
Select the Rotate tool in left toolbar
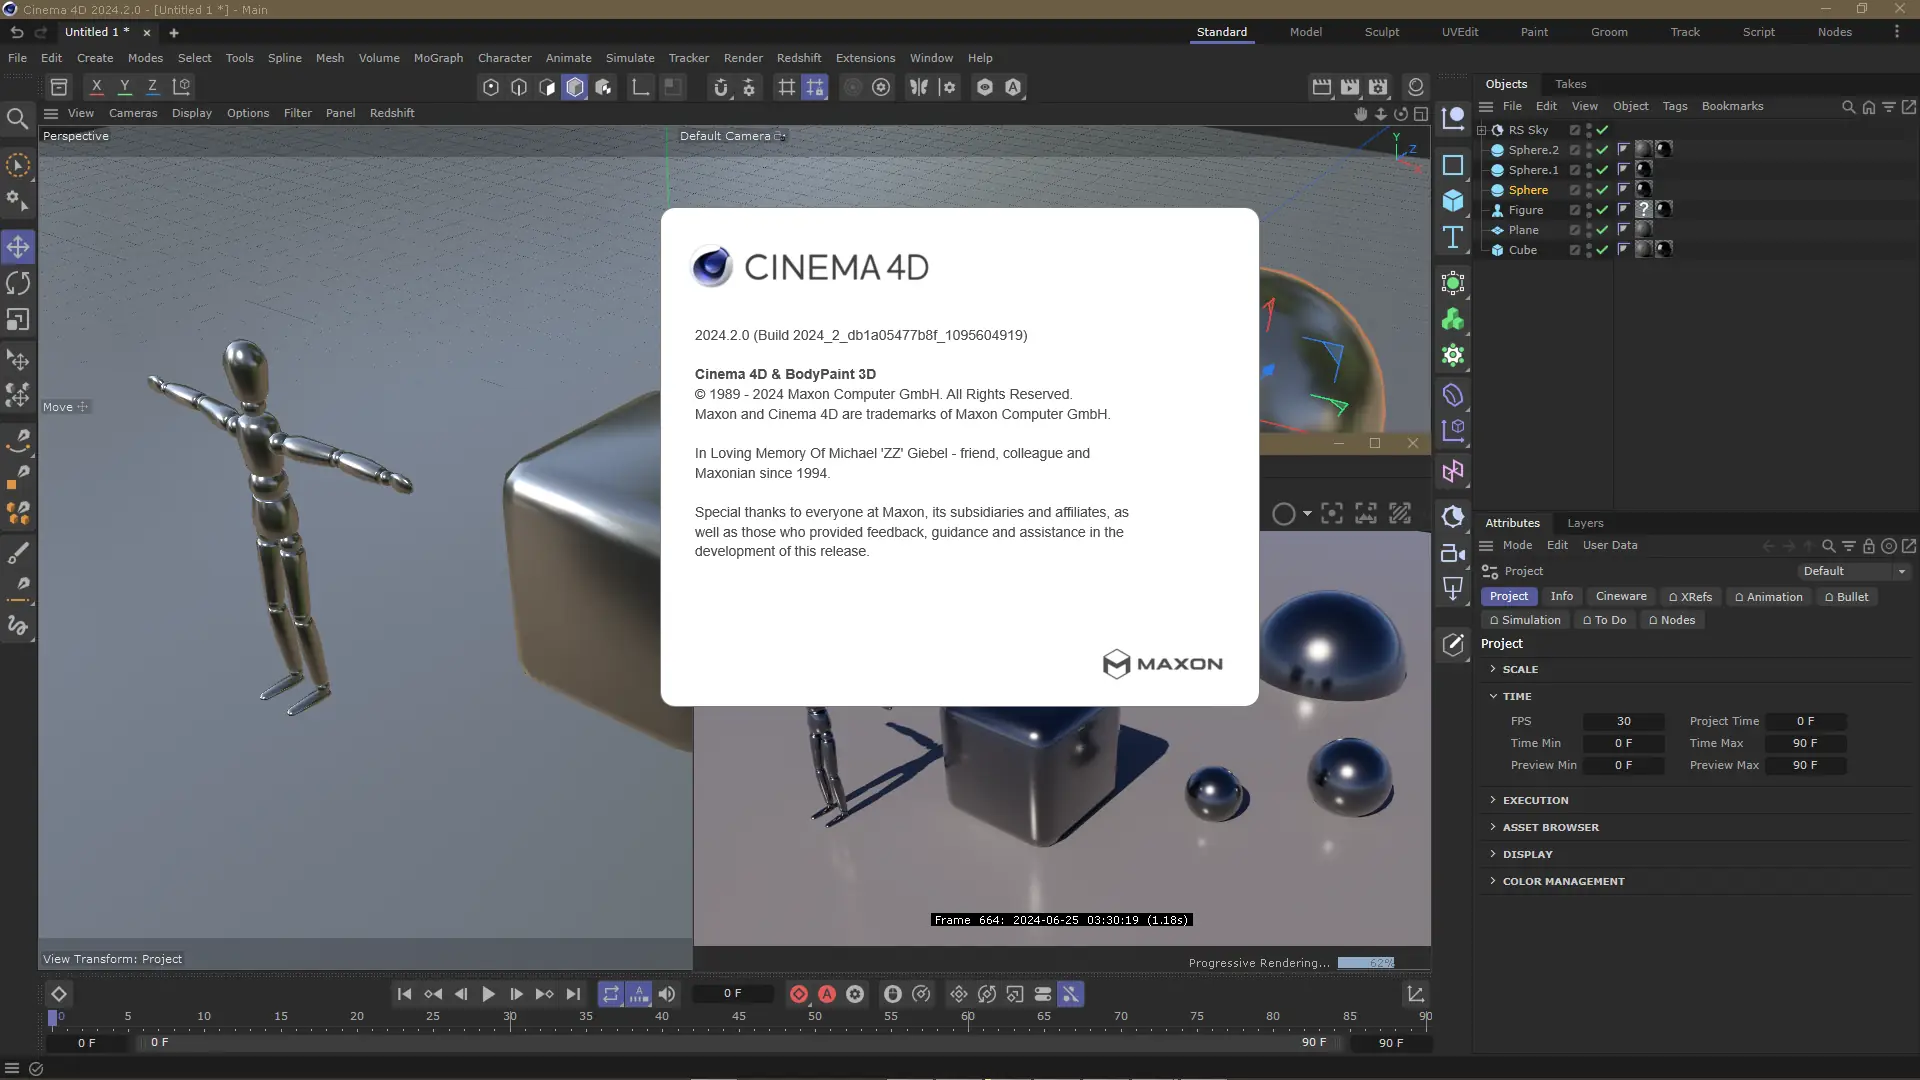click(x=18, y=284)
